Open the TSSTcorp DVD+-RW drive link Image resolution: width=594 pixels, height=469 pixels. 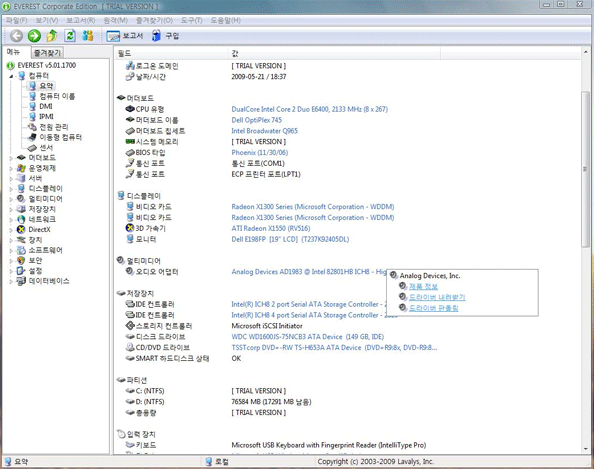pos(334,348)
